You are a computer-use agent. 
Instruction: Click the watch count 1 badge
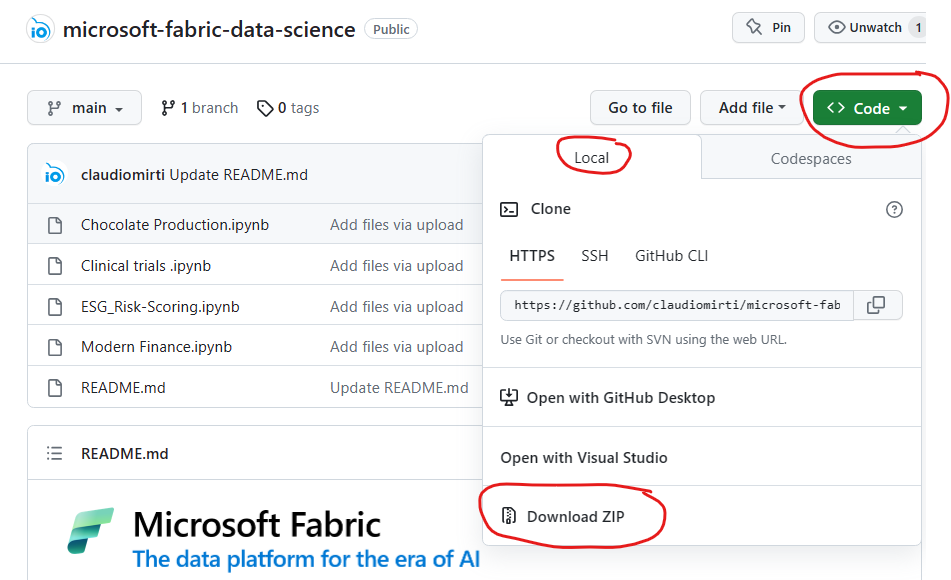pyautogui.click(x=918, y=28)
